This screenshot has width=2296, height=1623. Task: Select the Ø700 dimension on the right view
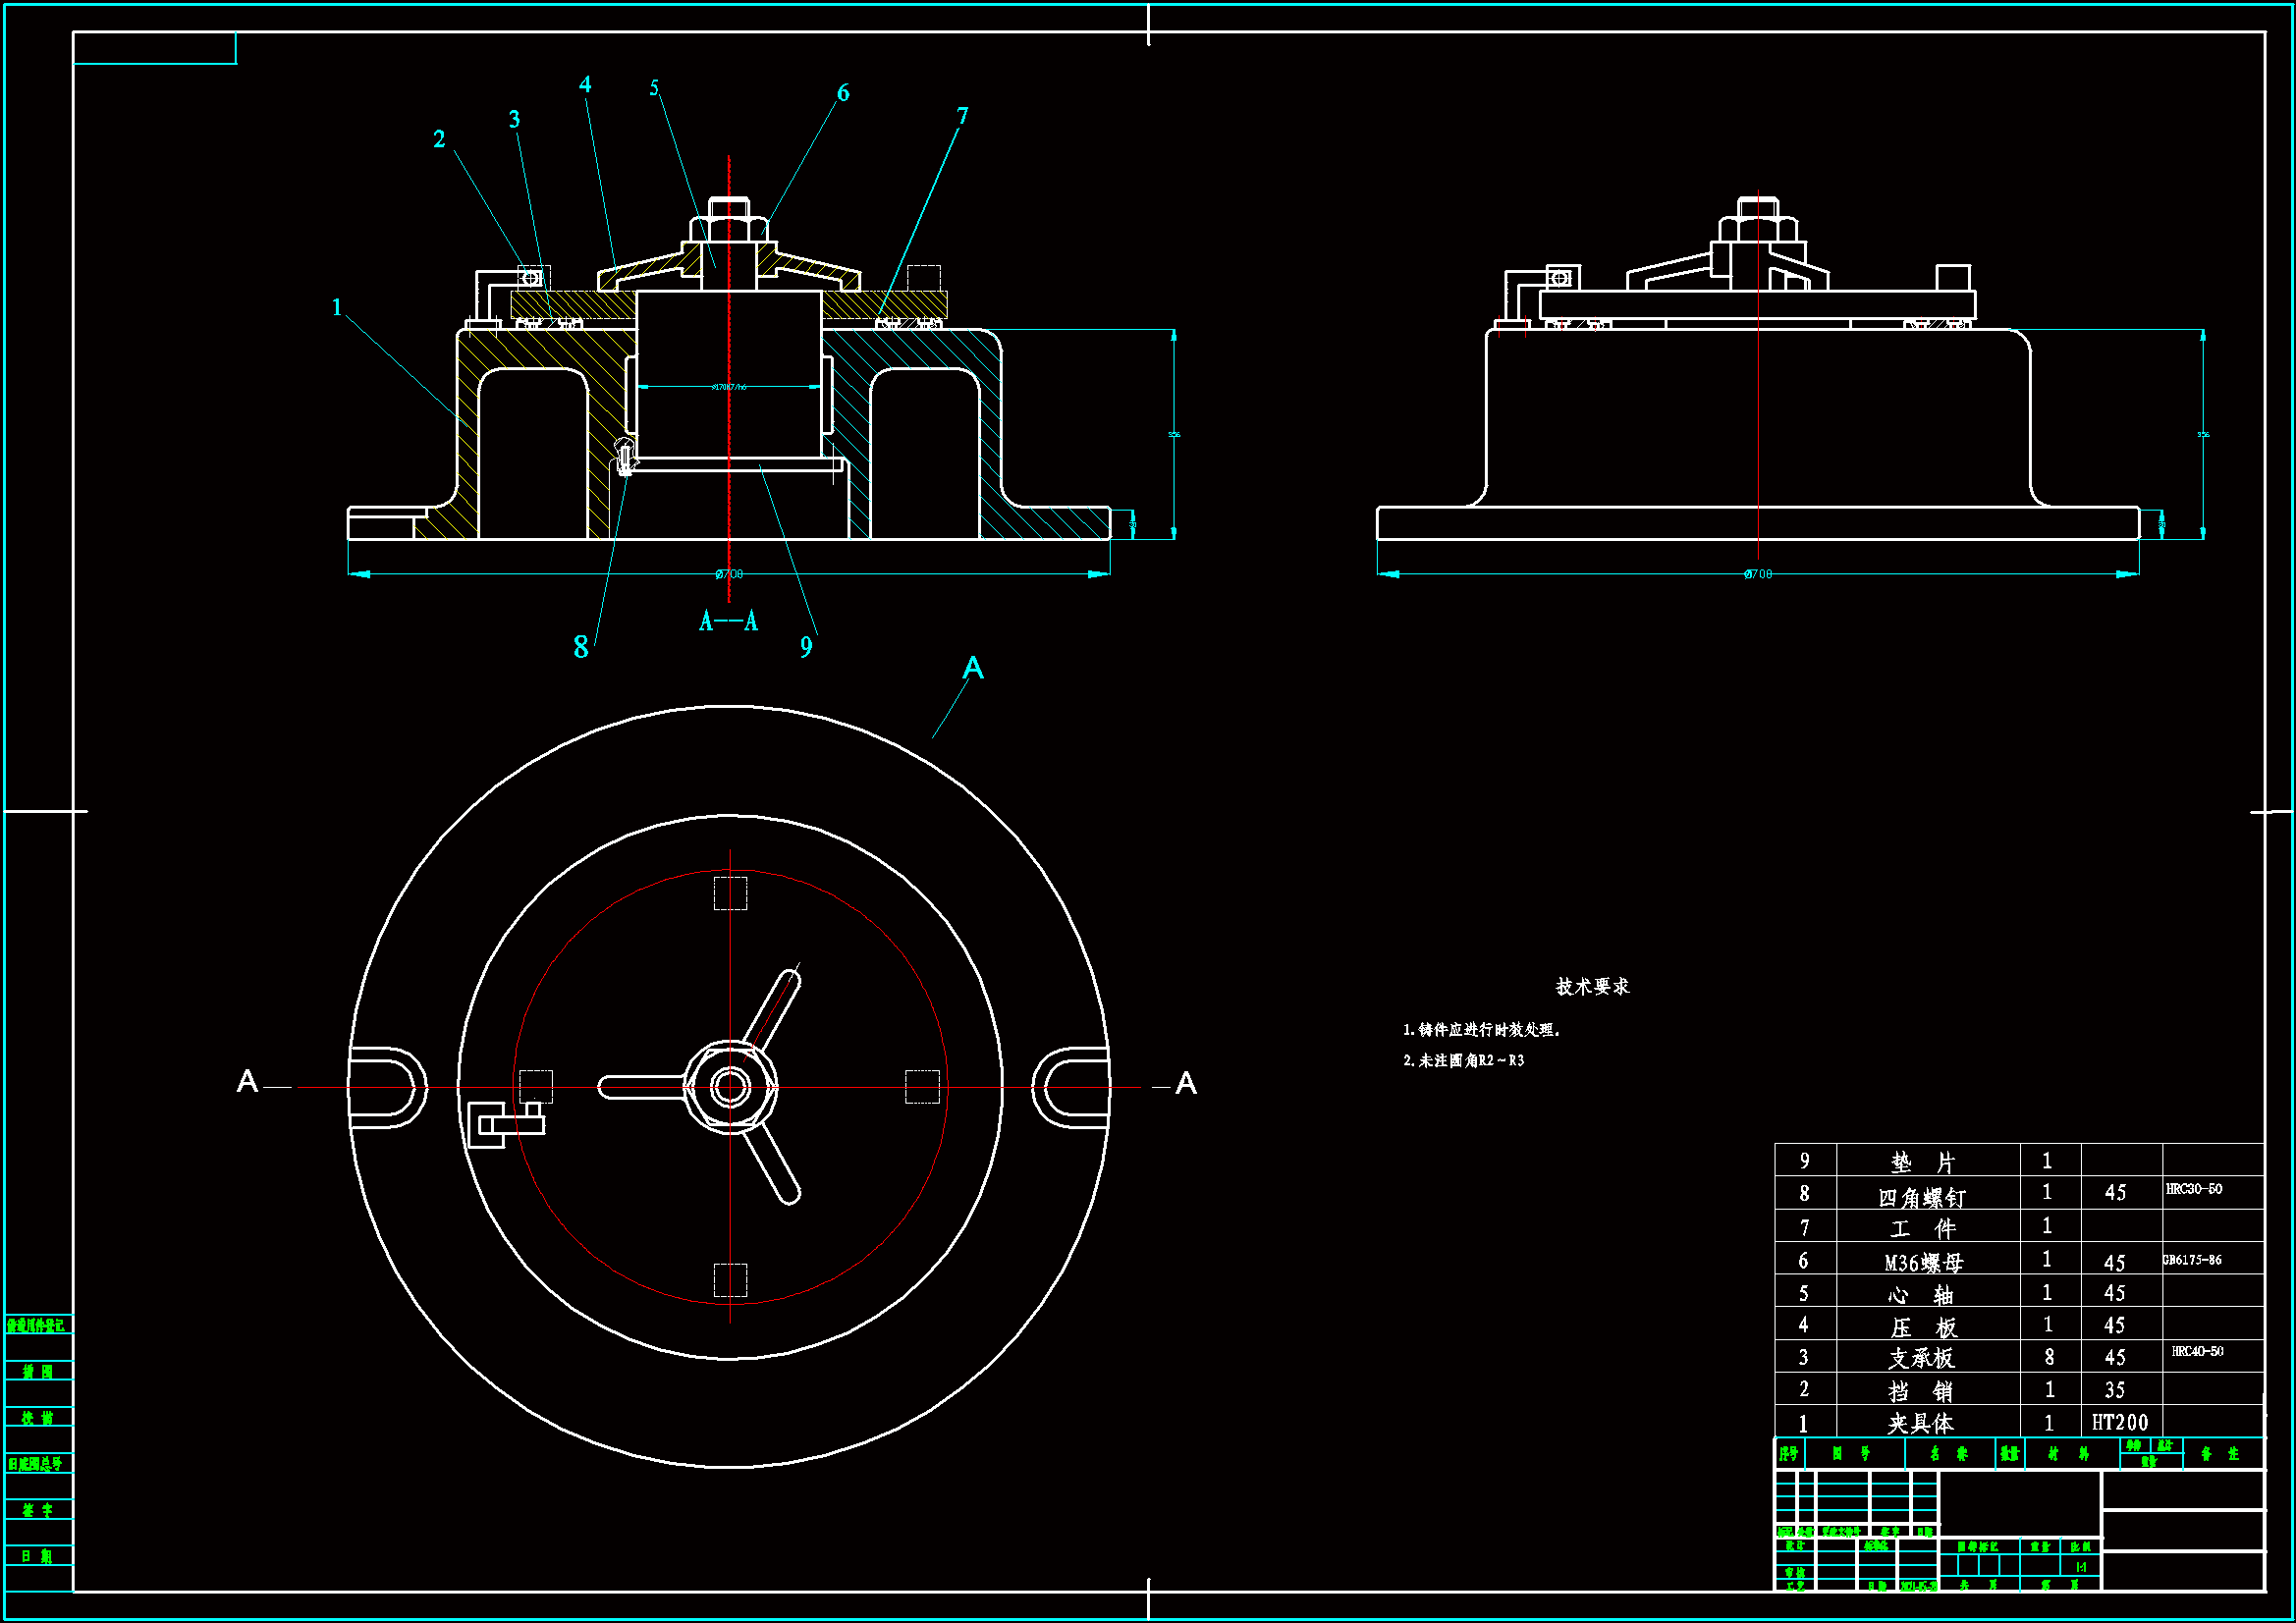[1757, 574]
